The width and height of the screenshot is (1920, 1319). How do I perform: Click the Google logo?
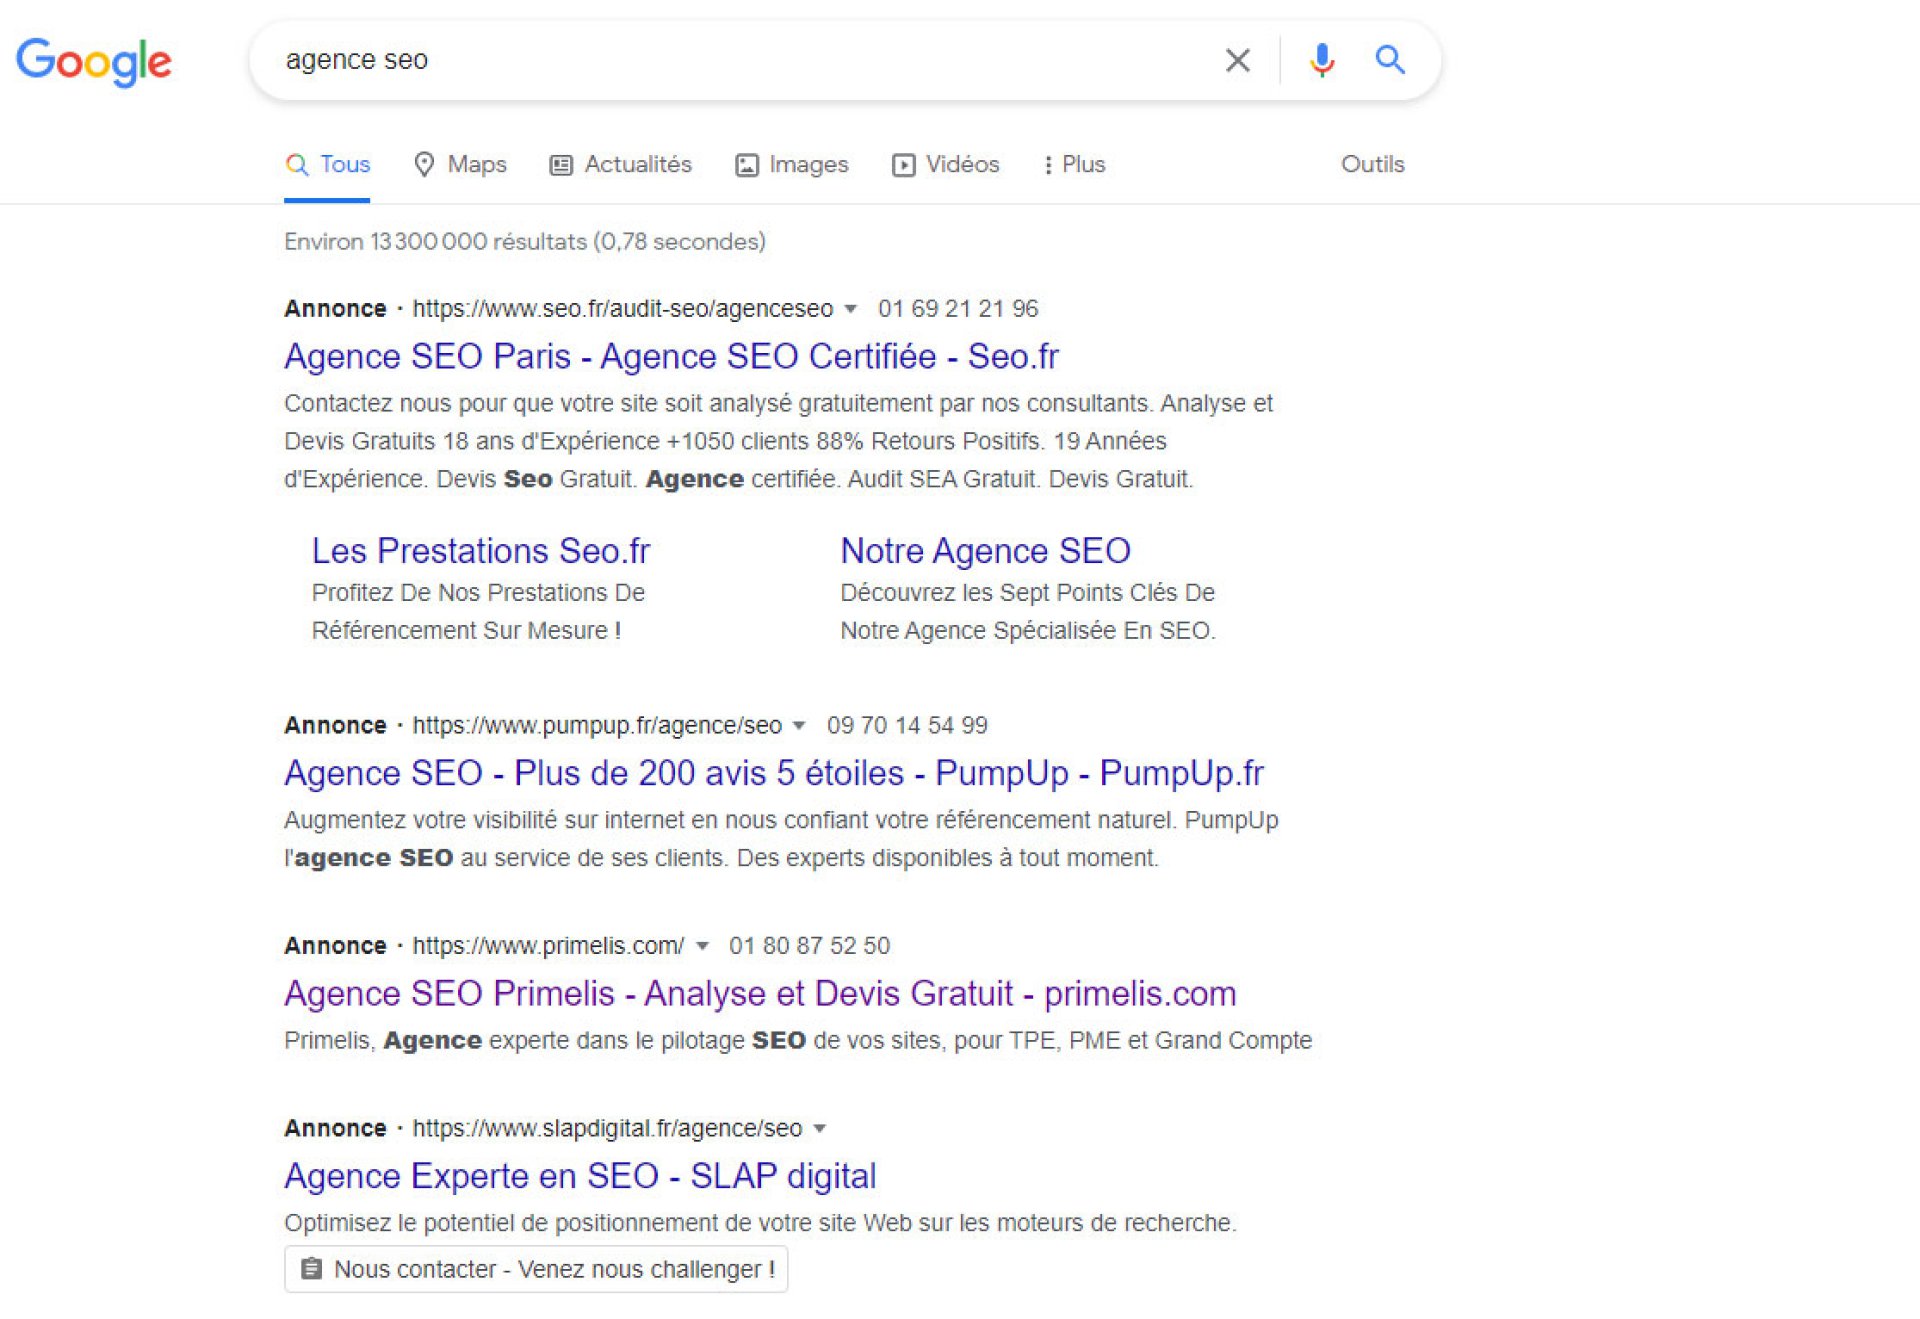pos(94,62)
